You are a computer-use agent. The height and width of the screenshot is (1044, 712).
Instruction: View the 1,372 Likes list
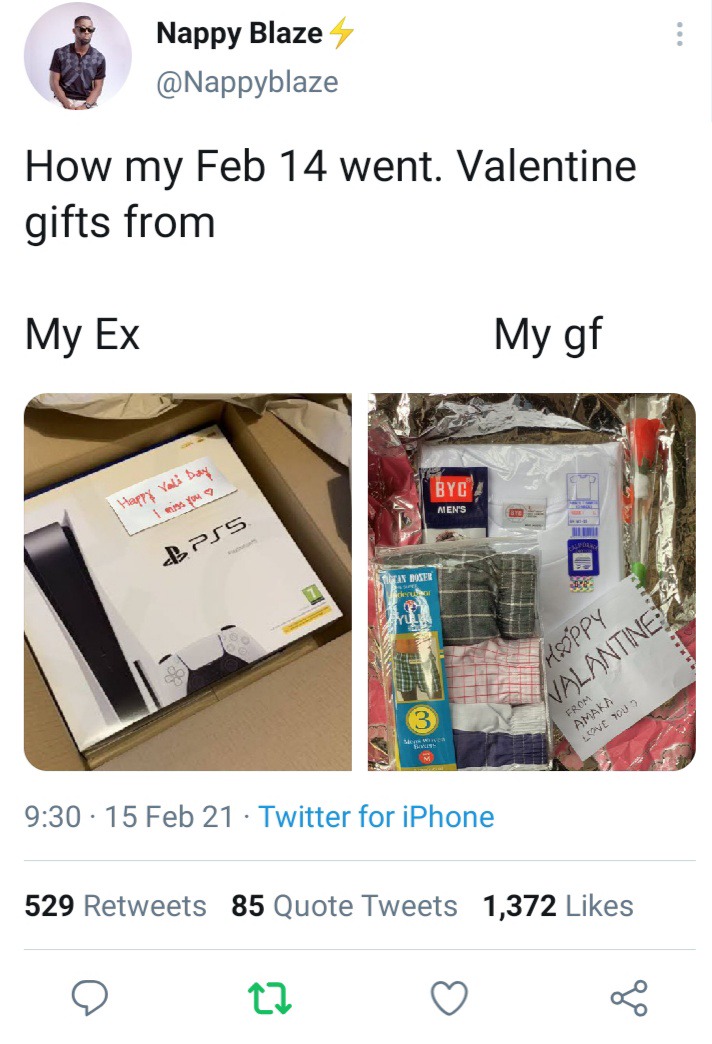click(x=558, y=906)
